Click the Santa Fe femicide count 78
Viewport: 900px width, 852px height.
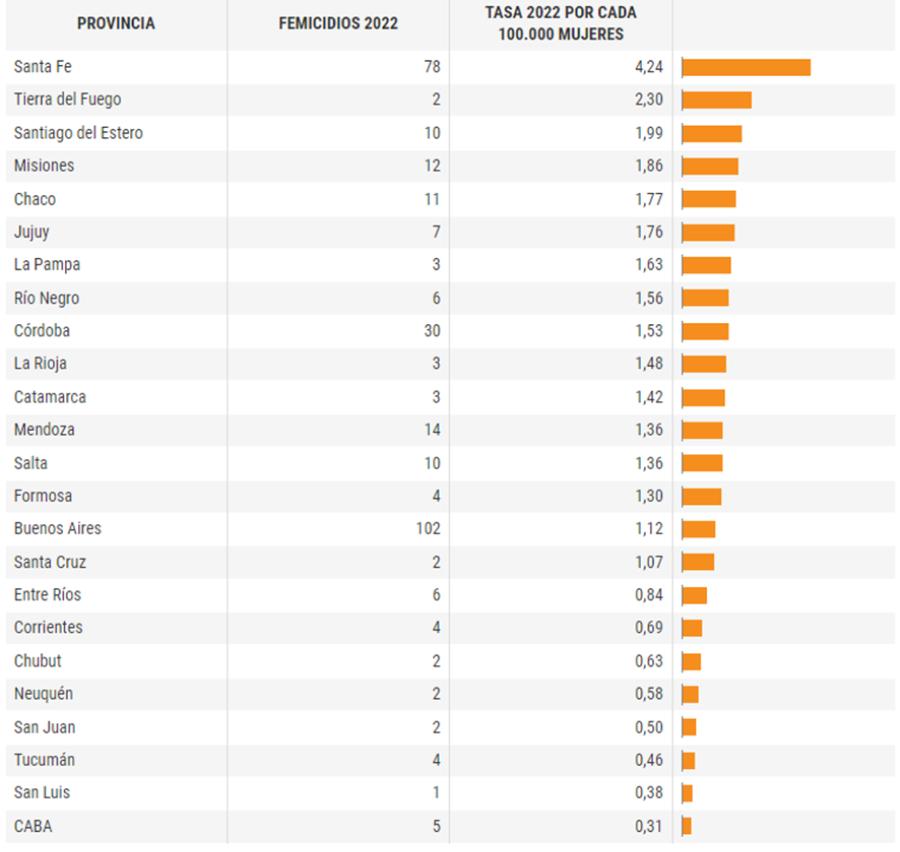[431, 67]
